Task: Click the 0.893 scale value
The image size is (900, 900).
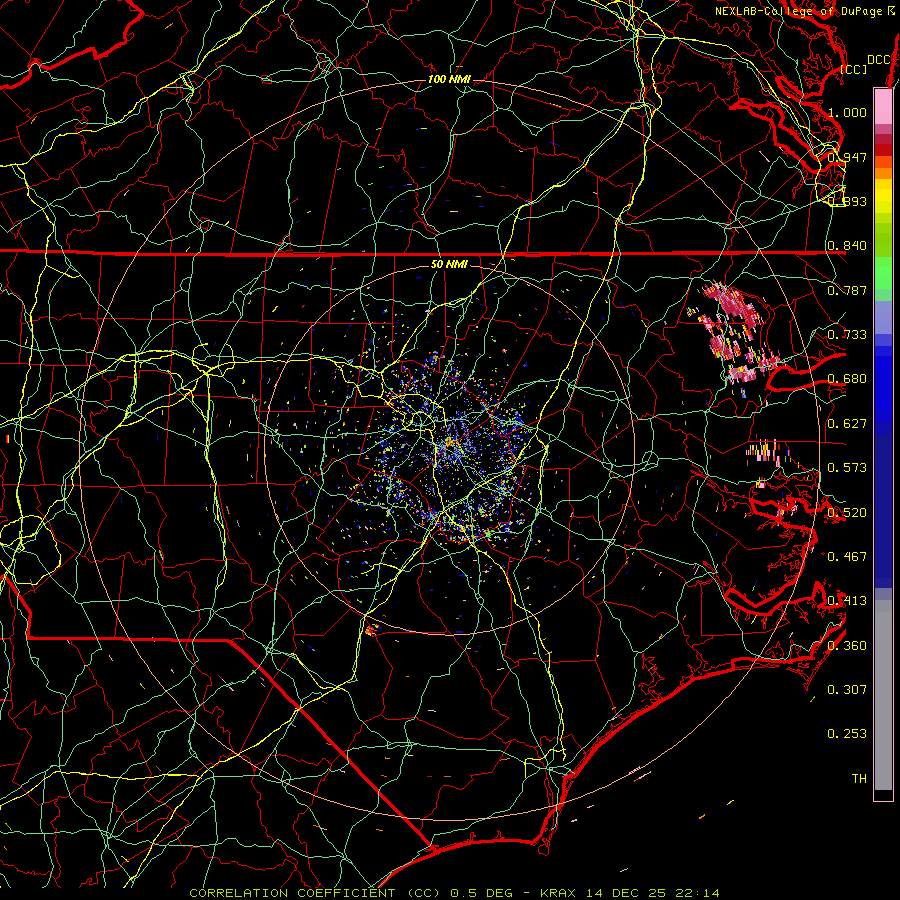Action: (847, 201)
